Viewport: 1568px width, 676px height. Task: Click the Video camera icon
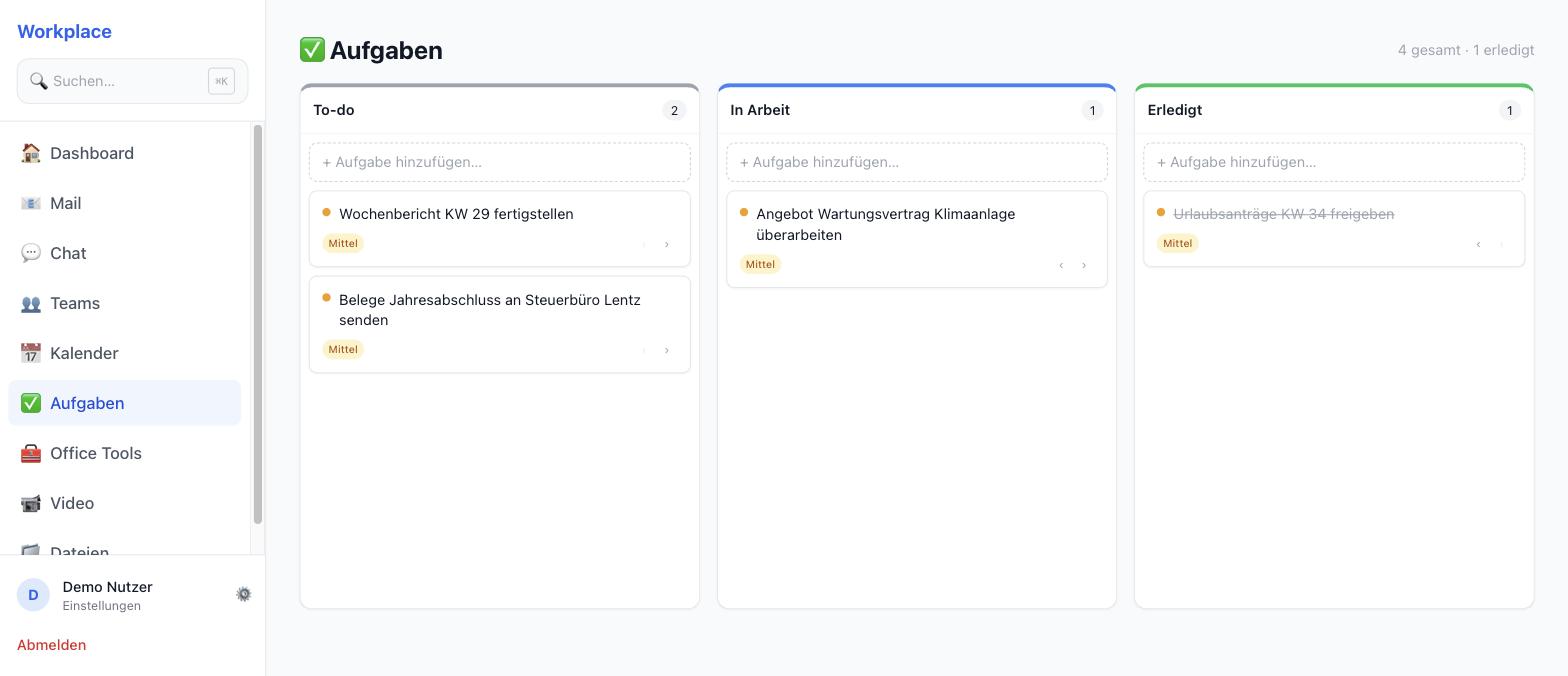tap(31, 503)
